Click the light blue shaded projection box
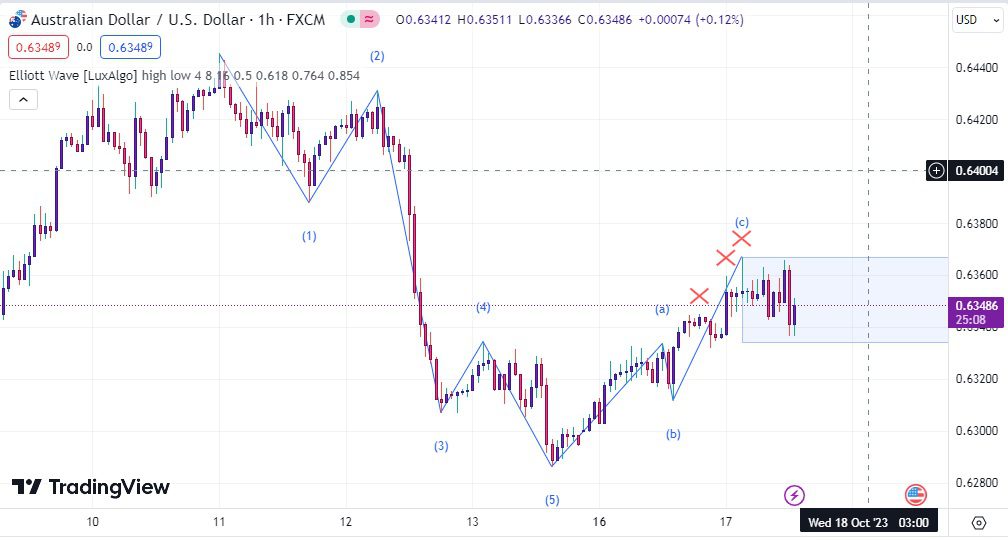 click(845, 300)
